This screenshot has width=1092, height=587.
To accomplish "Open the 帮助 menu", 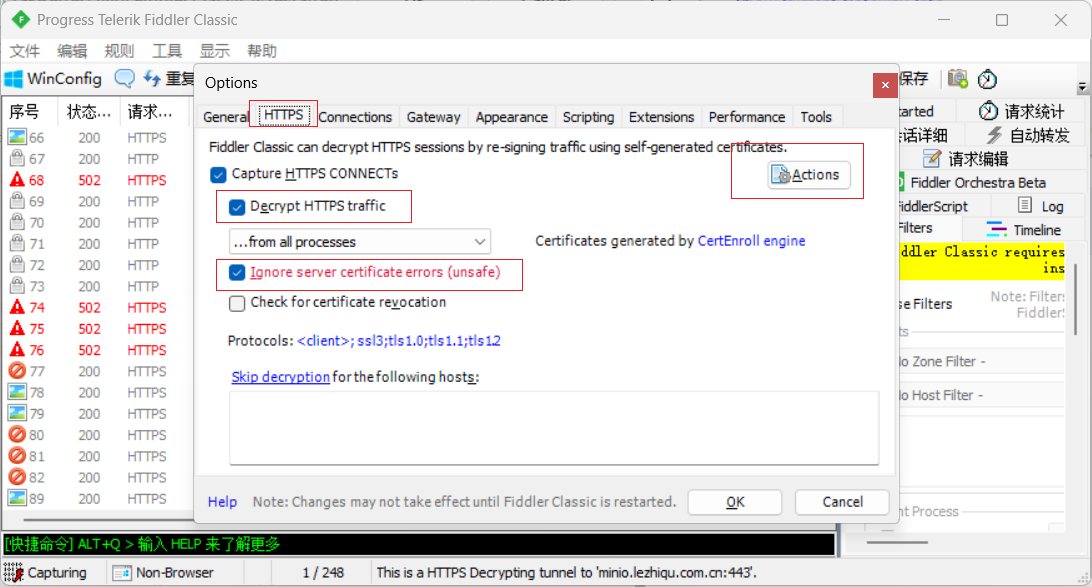I will (262, 51).
